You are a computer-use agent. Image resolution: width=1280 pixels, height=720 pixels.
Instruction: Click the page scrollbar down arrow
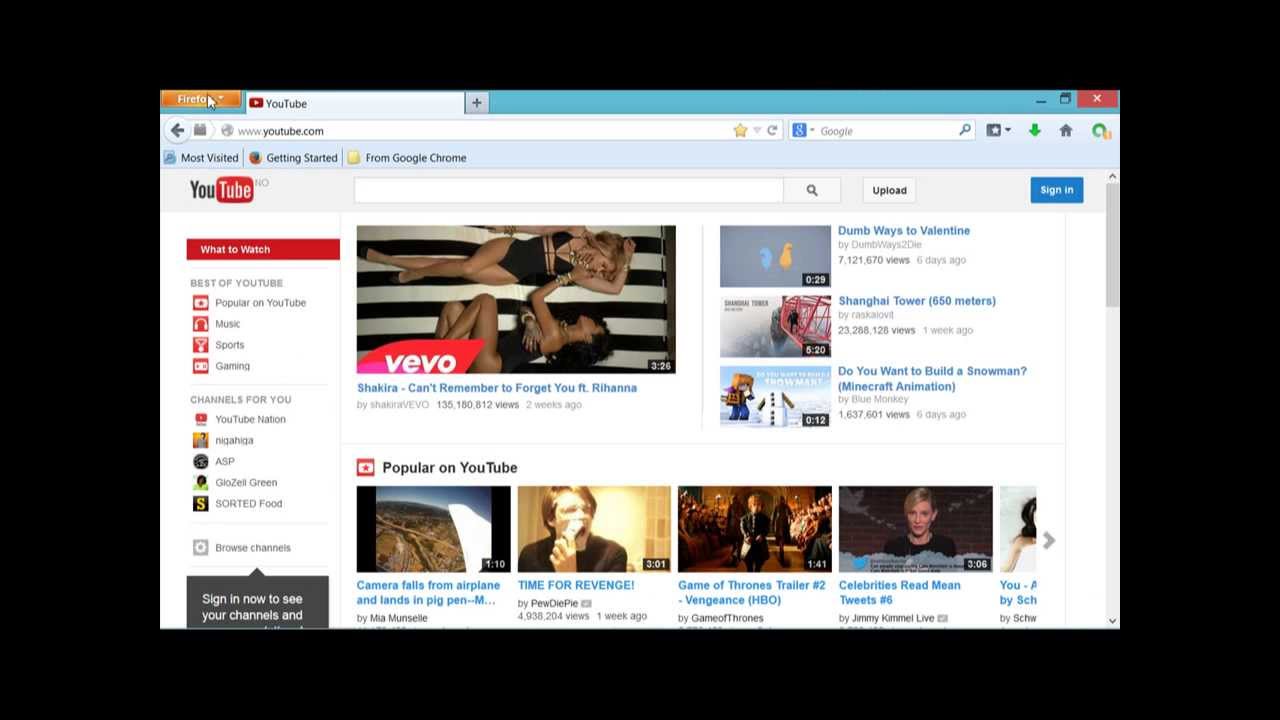(x=1112, y=621)
